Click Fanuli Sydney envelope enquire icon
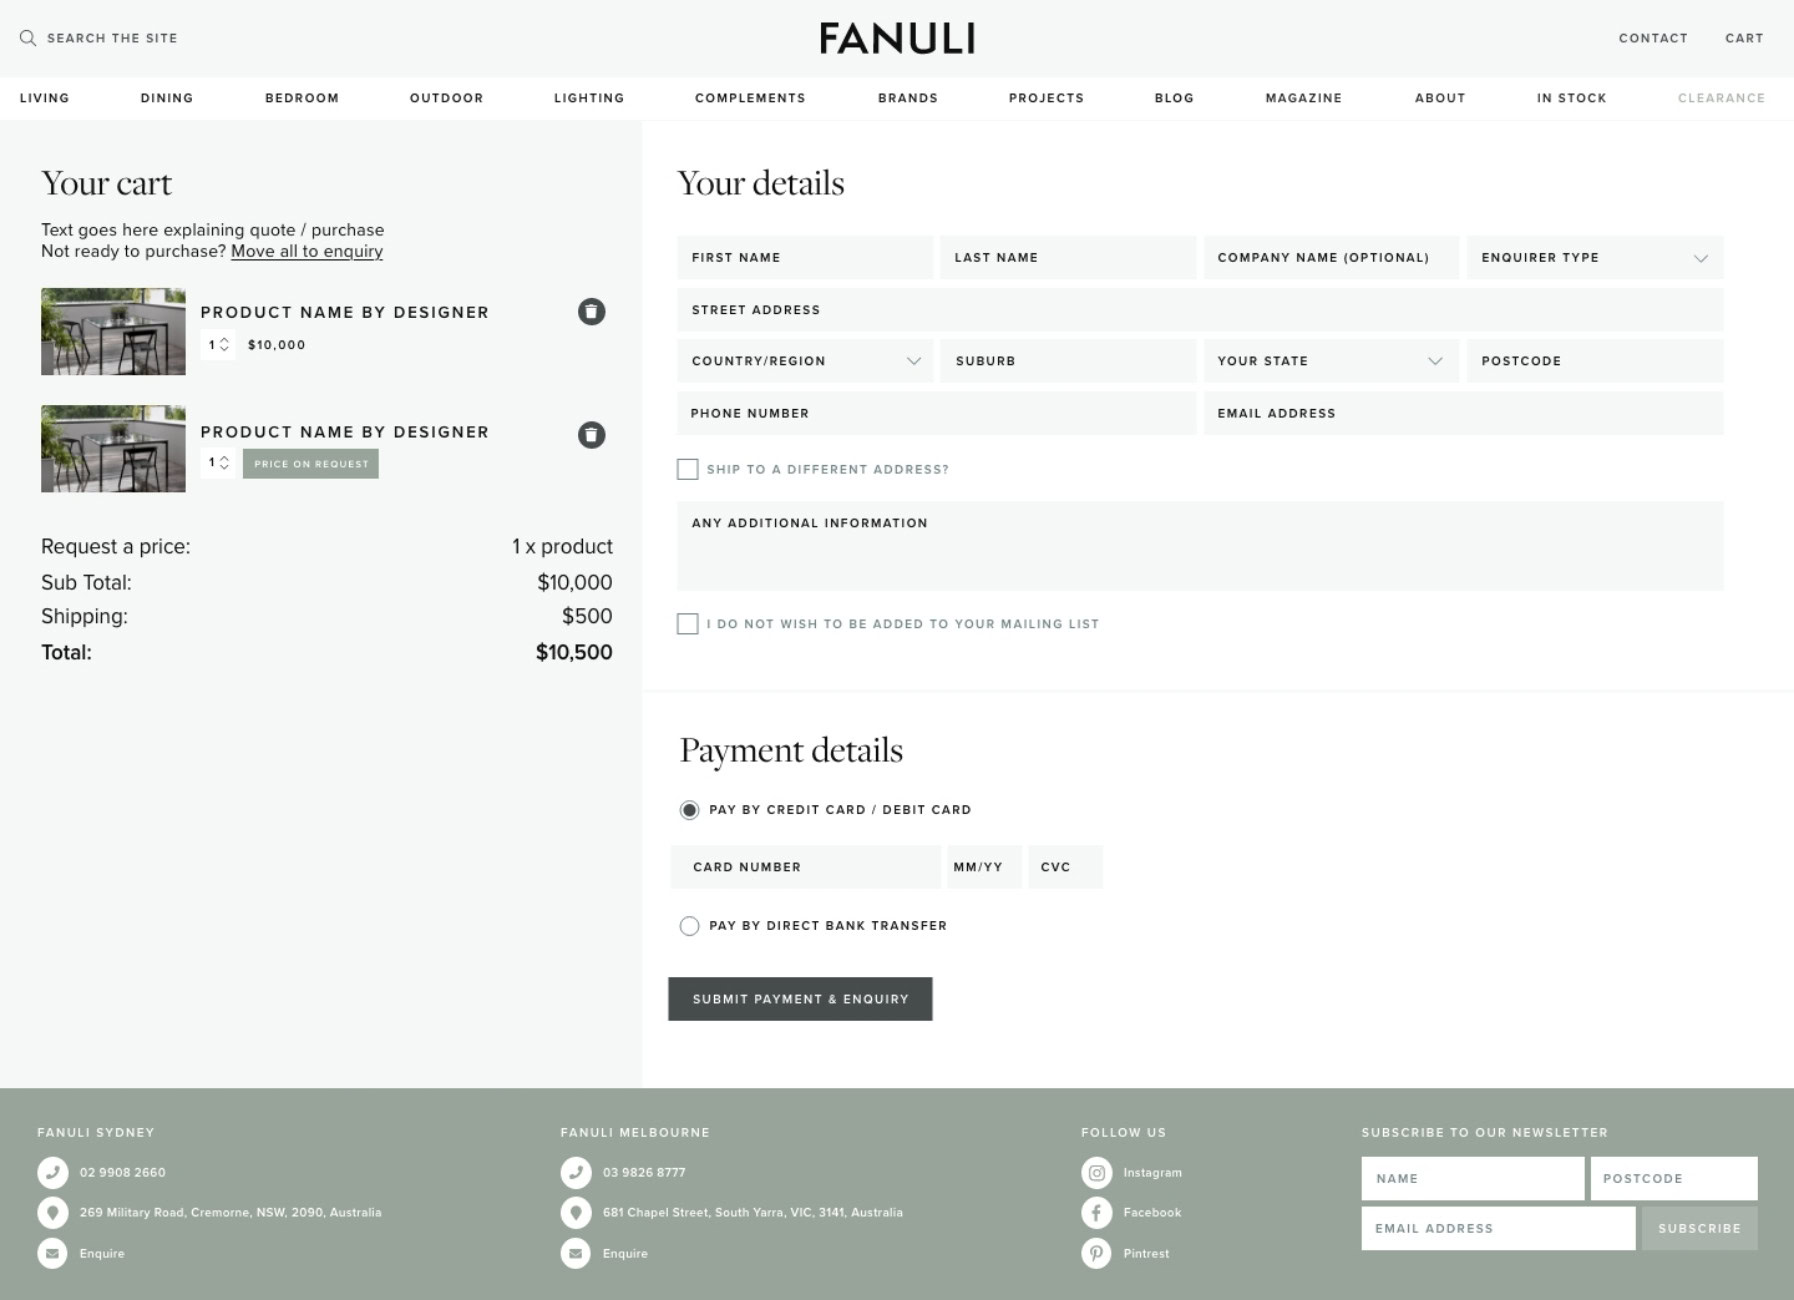 click(53, 1253)
